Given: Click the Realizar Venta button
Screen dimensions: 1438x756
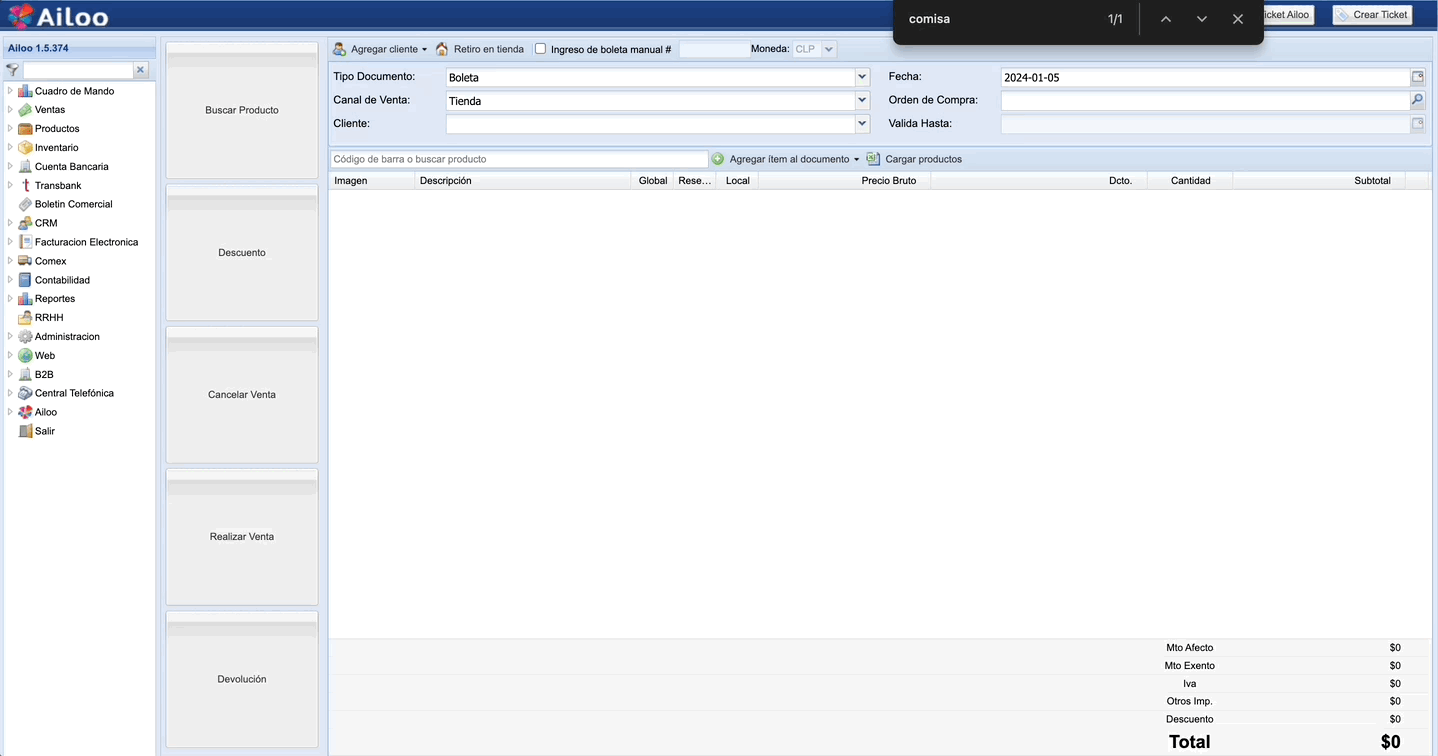Looking at the screenshot, I should (242, 537).
